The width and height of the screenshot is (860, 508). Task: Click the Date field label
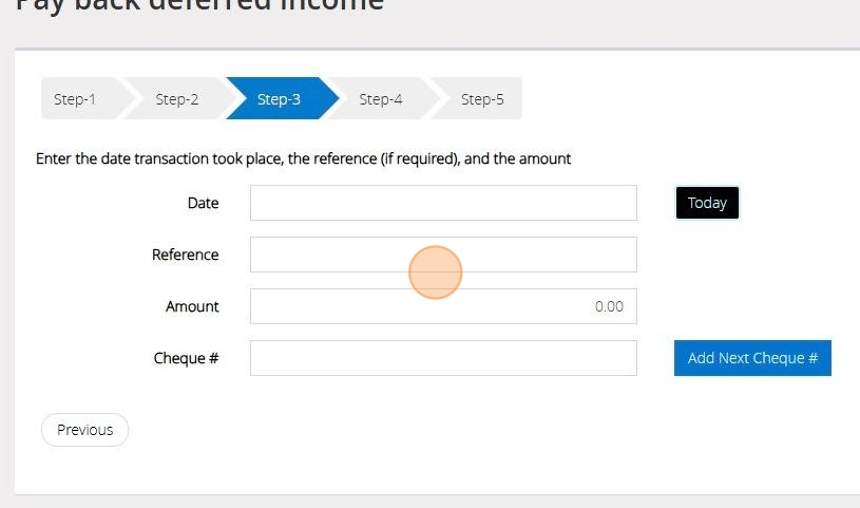203,203
